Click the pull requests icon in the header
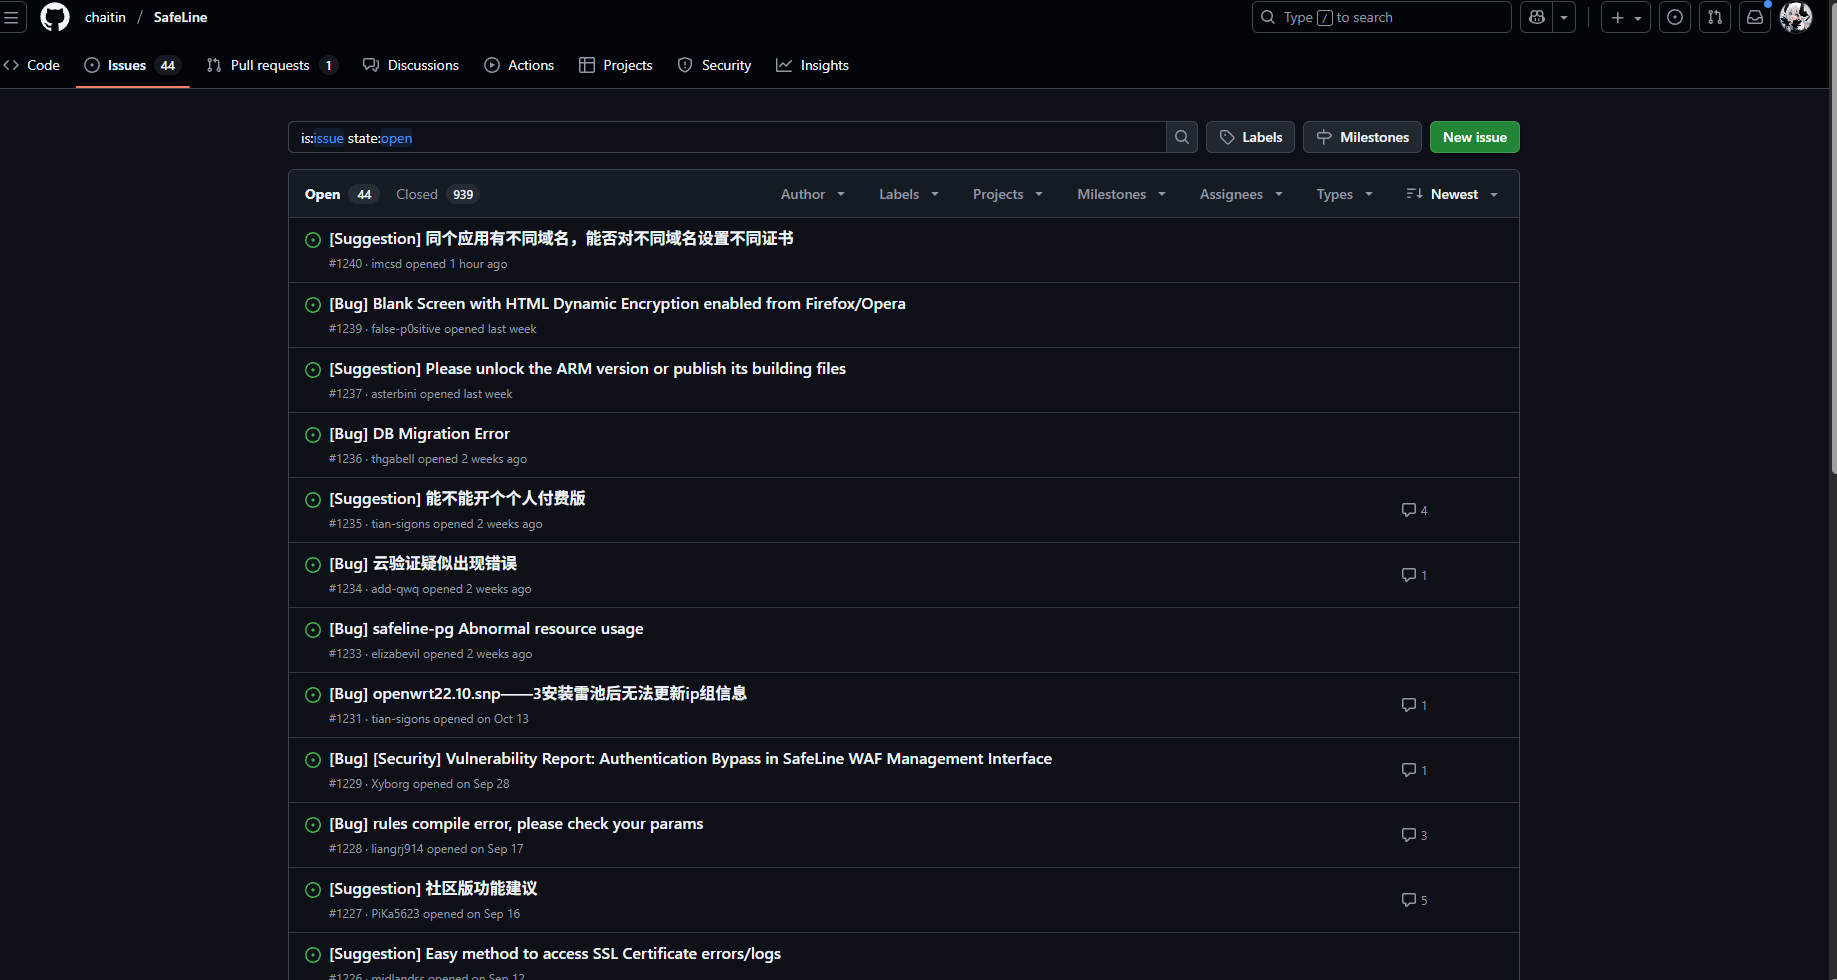 1714,17
